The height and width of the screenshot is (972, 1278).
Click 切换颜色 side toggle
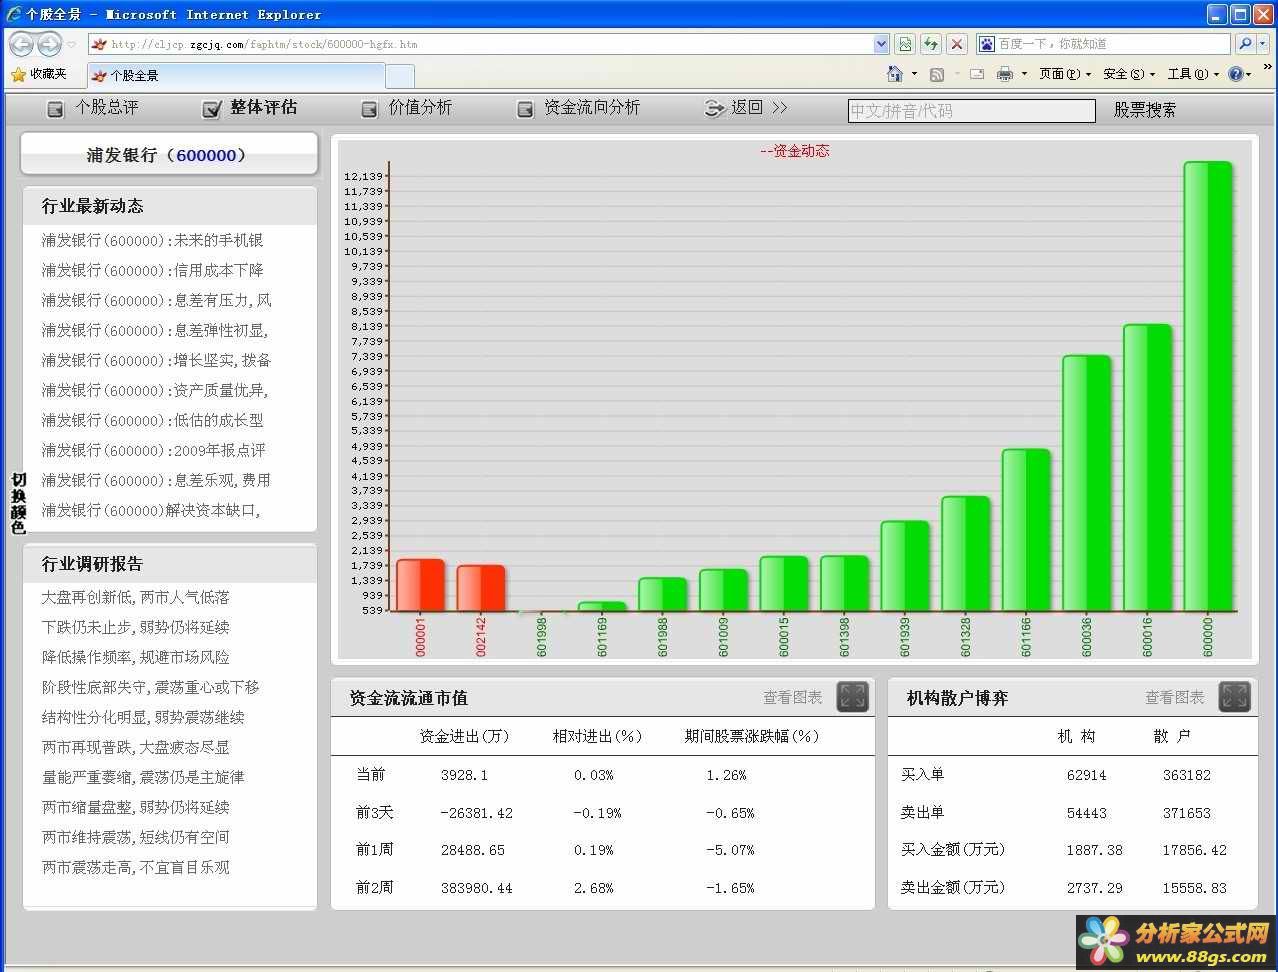click(x=18, y=503)
